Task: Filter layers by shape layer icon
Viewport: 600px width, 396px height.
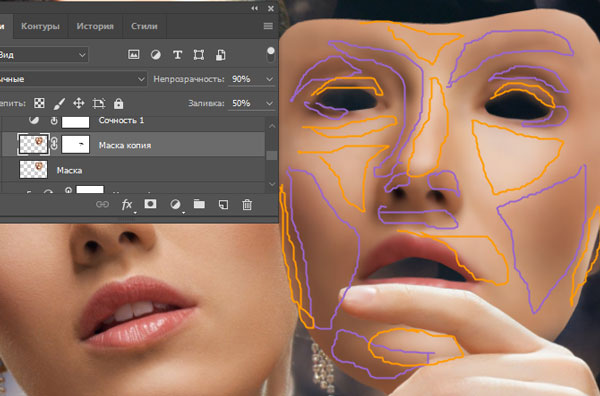Action: 199,55
